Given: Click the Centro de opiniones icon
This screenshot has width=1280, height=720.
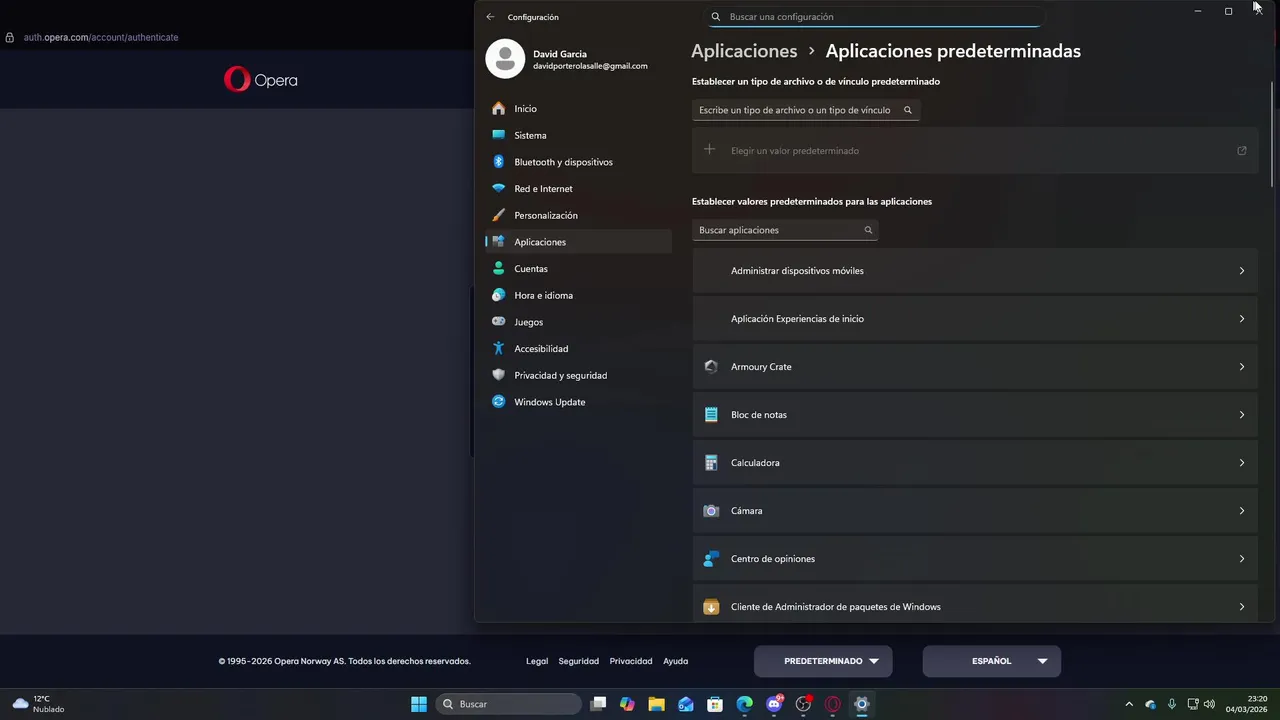Looking at the screenshot, I should pos(711,559).
